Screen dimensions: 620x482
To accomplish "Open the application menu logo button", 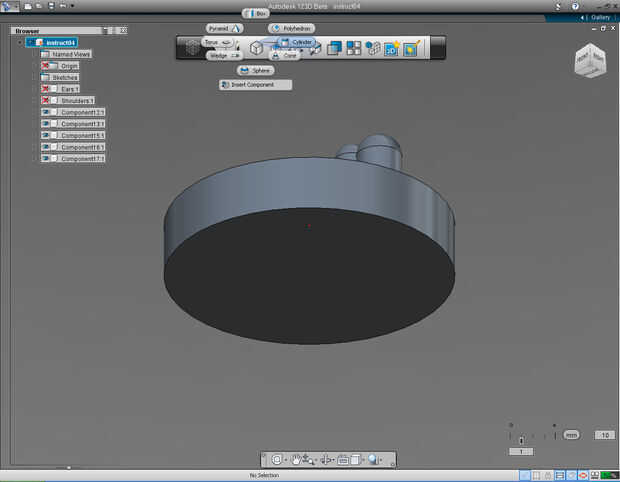I will click(7, 6).
